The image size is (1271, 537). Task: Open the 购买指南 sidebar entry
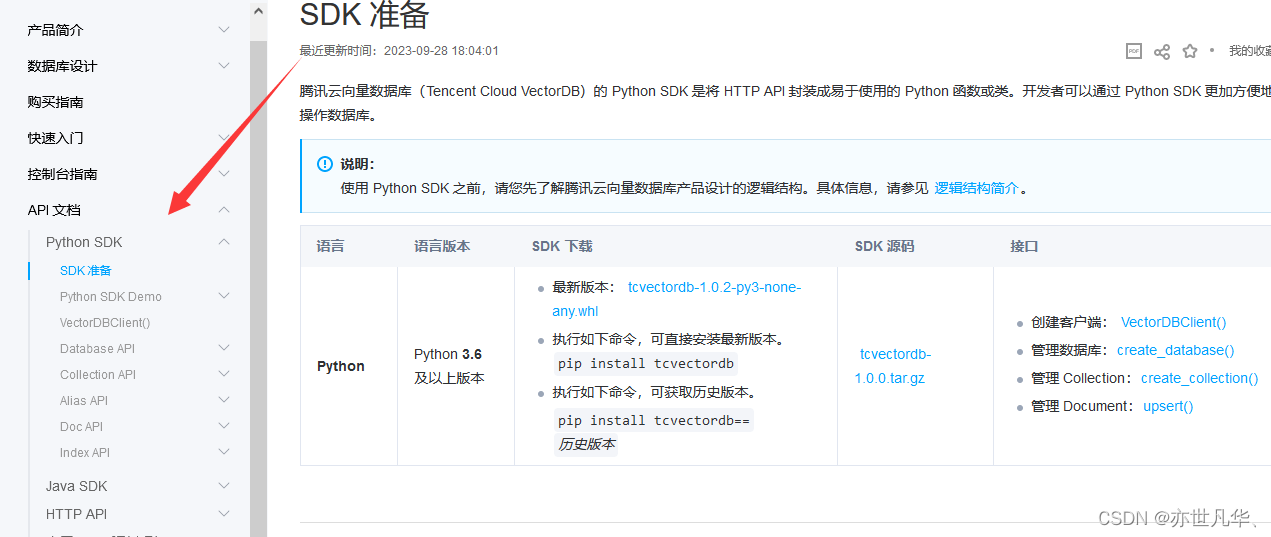(55, 102)
